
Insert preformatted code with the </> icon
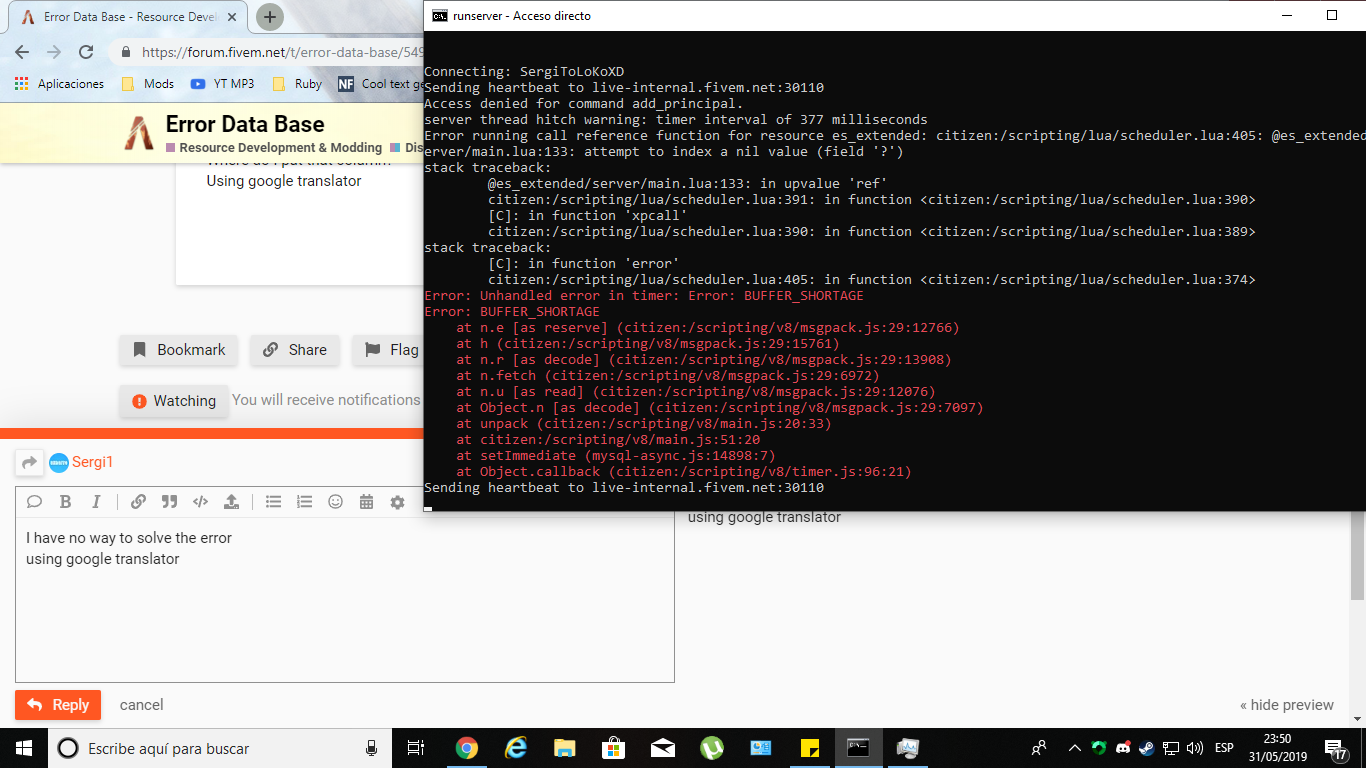pyautogui.click(x=200, y=502)
